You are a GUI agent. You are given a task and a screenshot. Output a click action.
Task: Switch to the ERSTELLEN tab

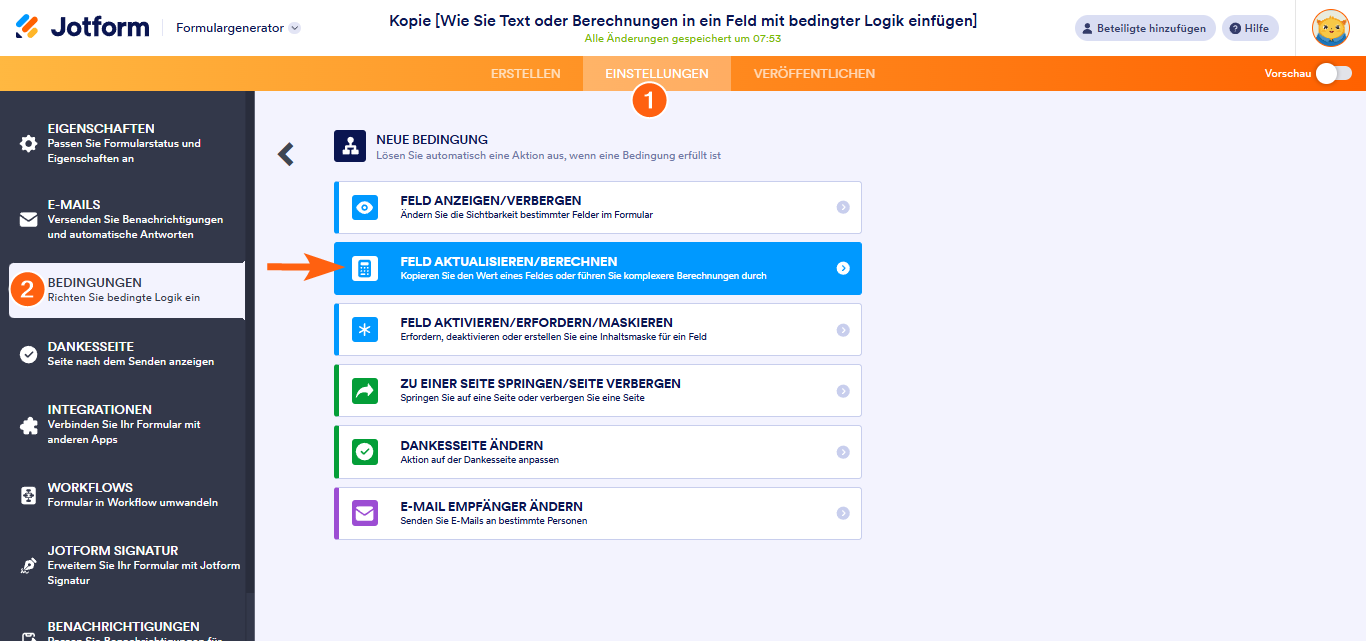coord(526,73)
